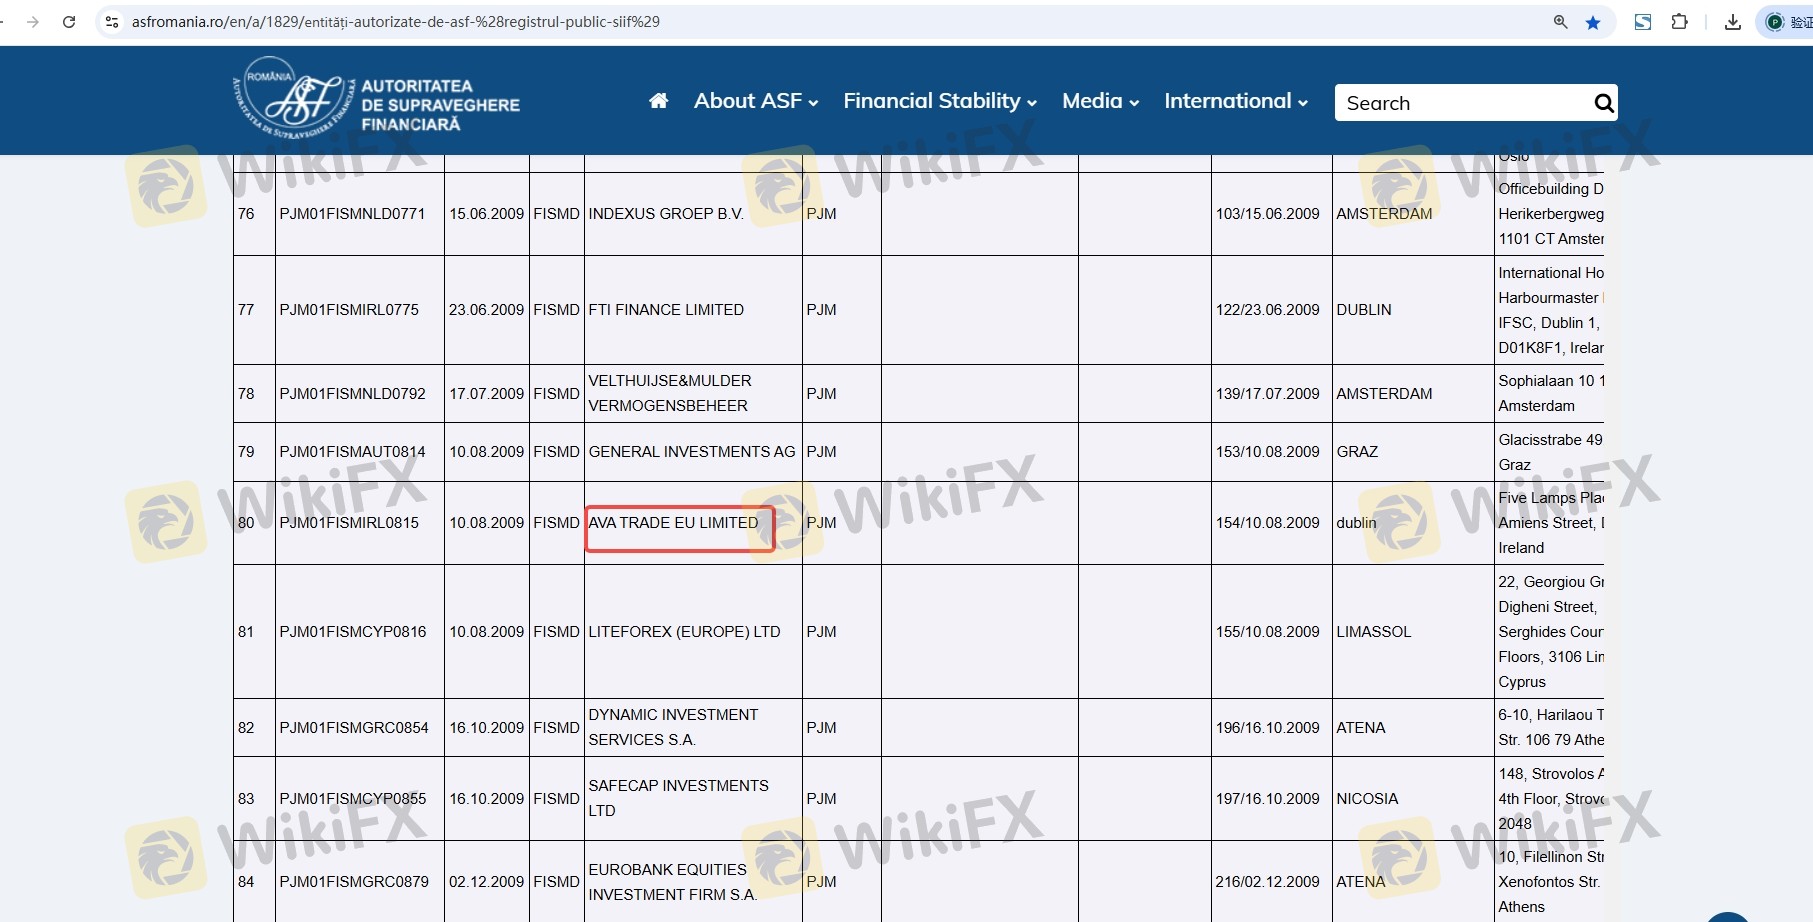Click the site information icon in address bar
Viewport: 1813px width, 922px height.
(112, 22)
